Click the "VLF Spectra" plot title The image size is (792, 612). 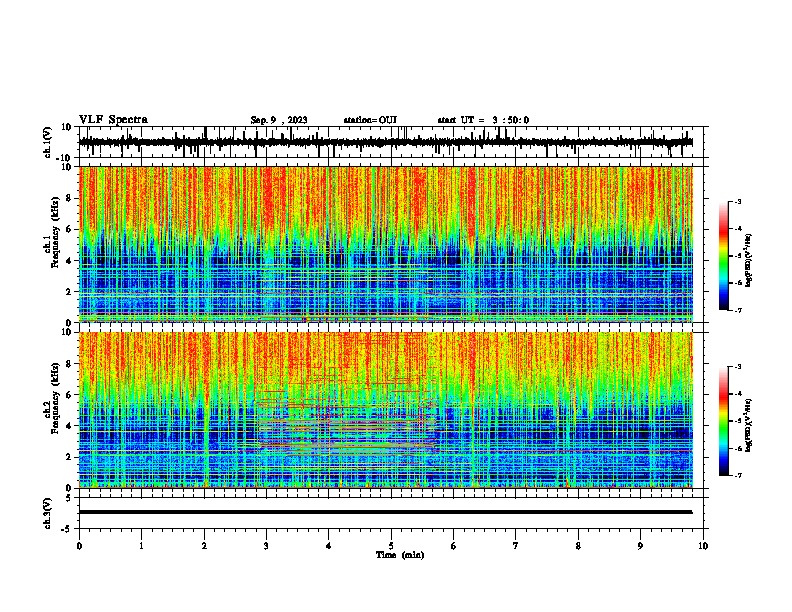(x=113, y=120)
